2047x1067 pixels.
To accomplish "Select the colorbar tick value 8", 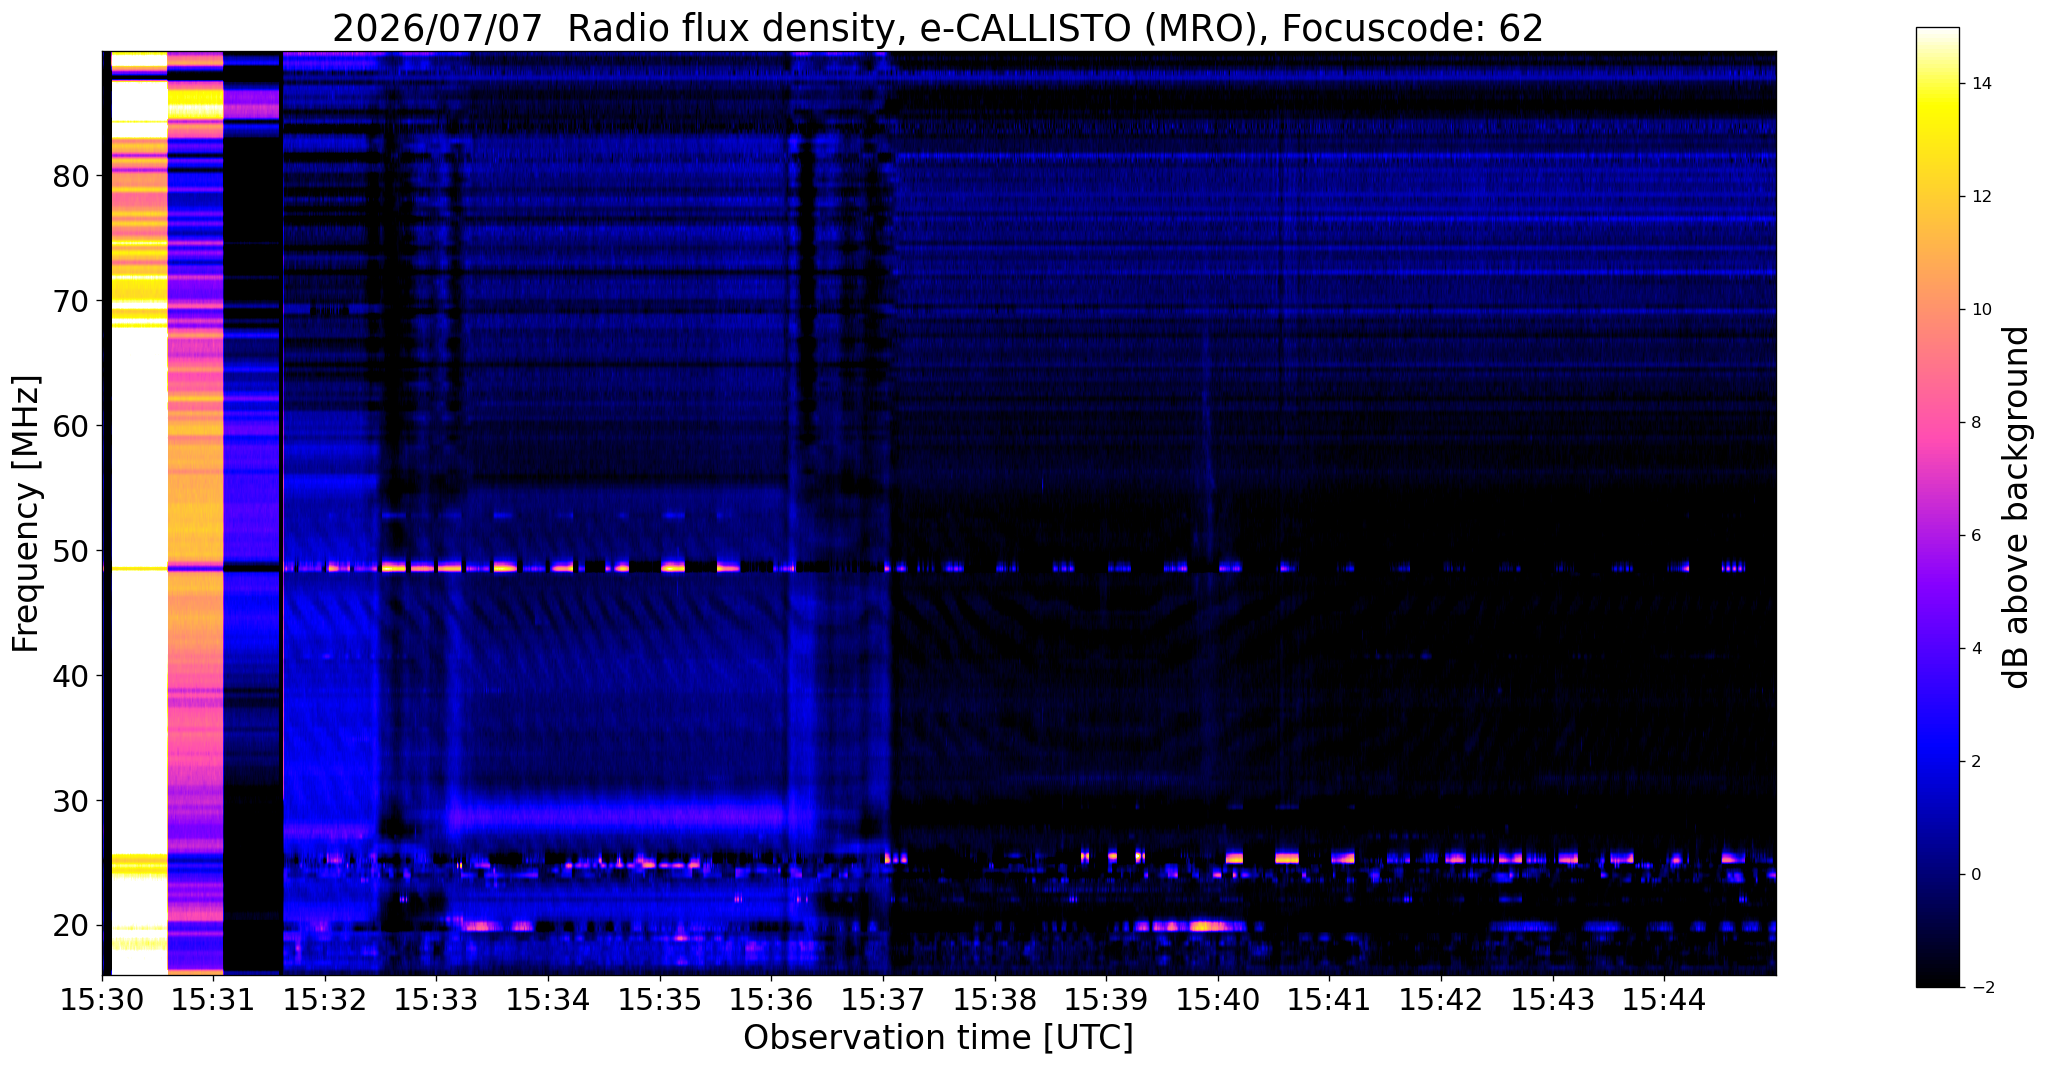I will [1976, 423].
